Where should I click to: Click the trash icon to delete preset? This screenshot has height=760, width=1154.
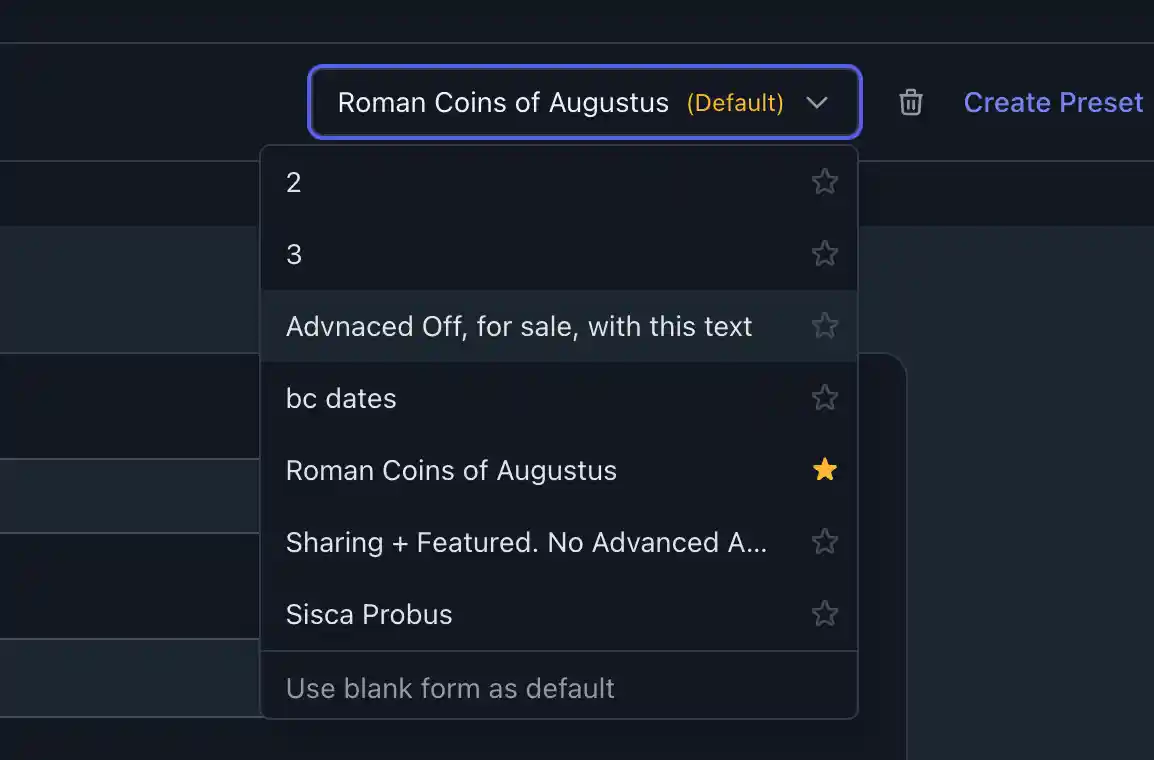[x=910, y=102]
